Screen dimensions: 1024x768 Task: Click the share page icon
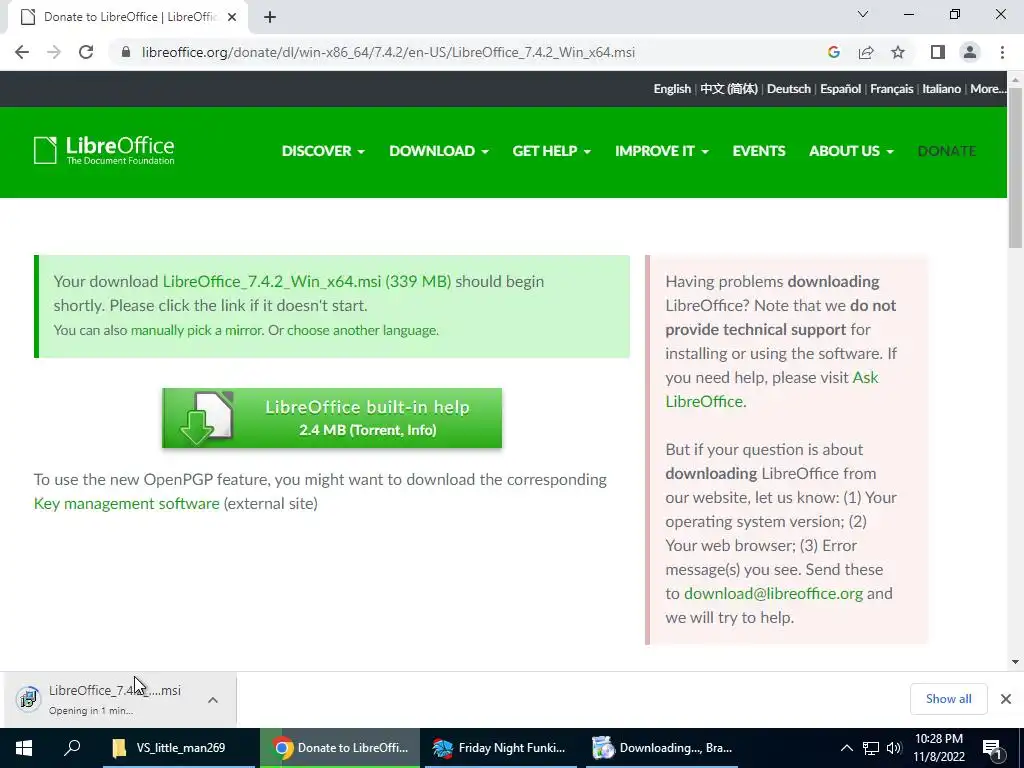pos(866,52)
